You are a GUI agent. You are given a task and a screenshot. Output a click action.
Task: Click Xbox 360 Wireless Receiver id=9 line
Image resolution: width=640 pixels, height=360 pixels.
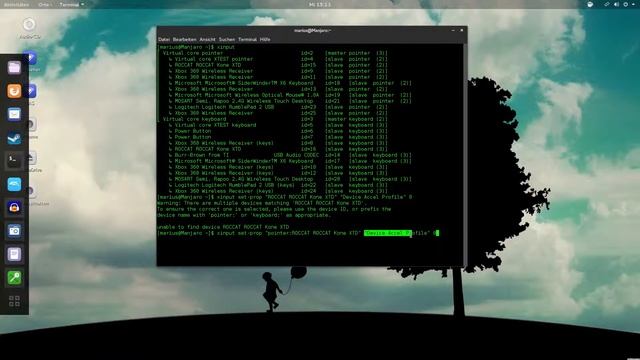tap(278, 71)
